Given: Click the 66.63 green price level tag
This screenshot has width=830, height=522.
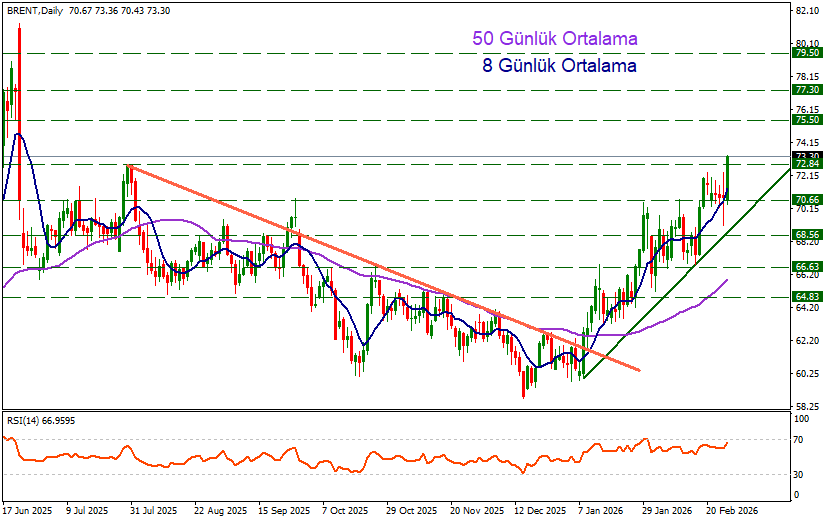Looking at the screenshot, I should coord(806,267).
